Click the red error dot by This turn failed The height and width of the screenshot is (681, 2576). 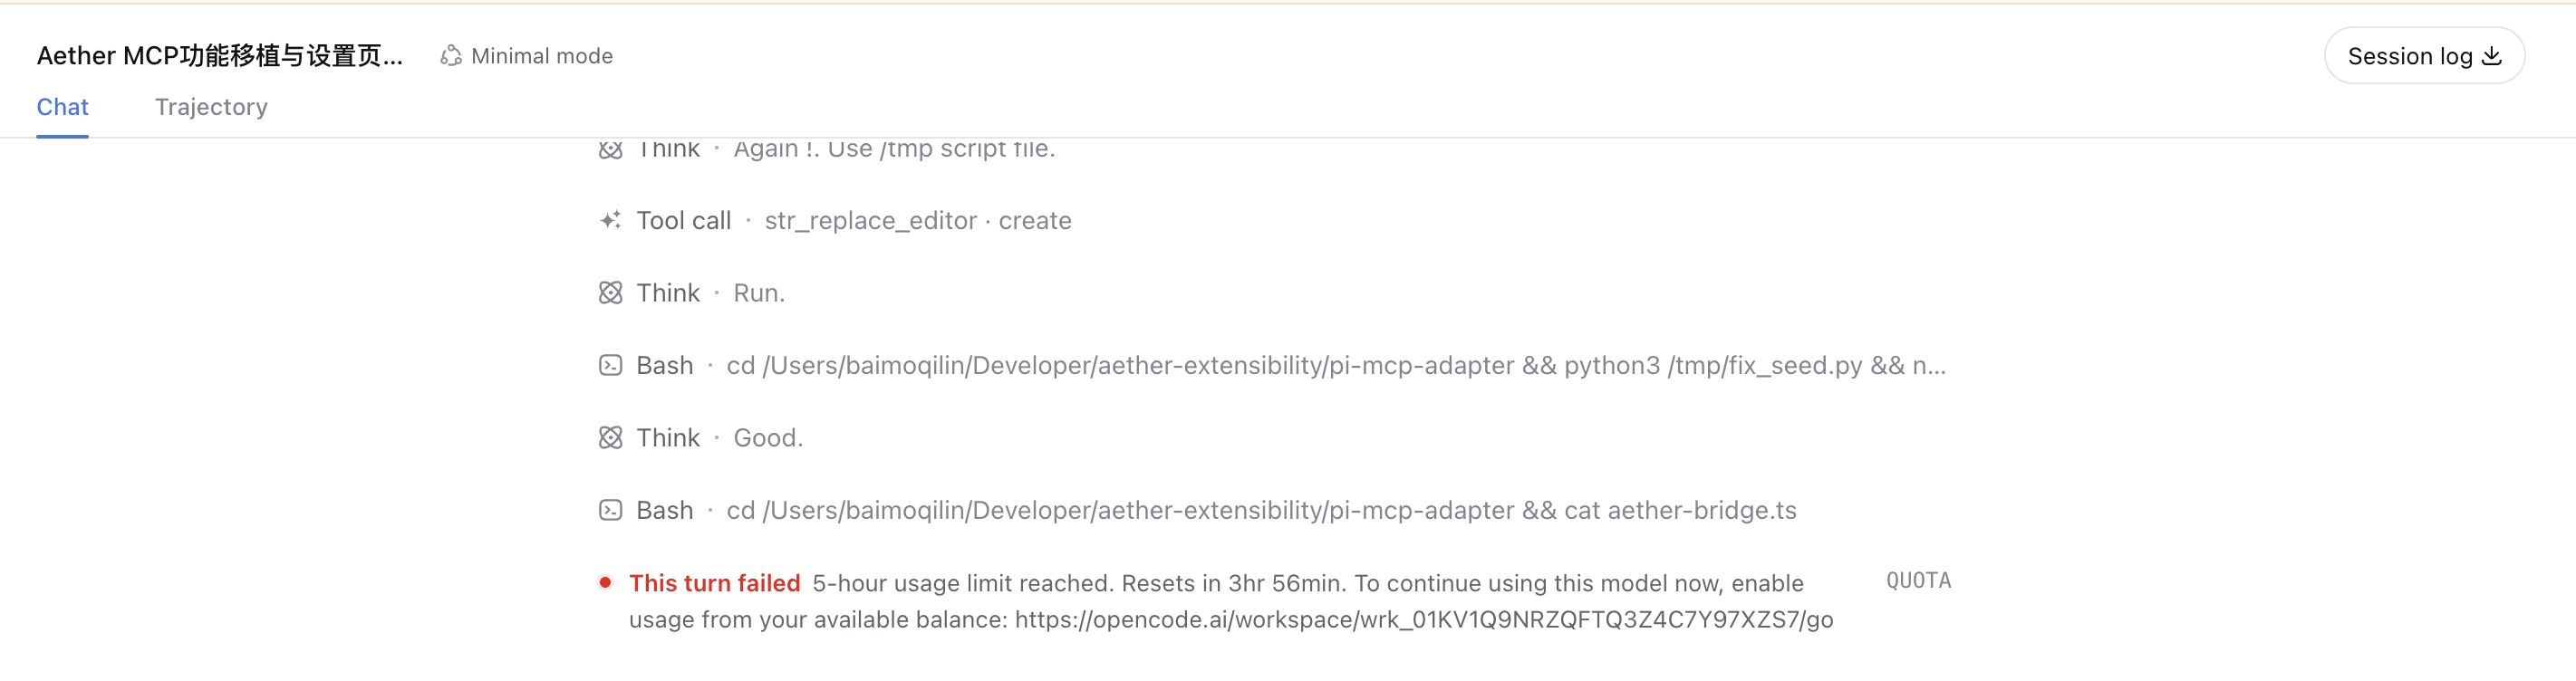pyautogui.click(x=605, y=582)
